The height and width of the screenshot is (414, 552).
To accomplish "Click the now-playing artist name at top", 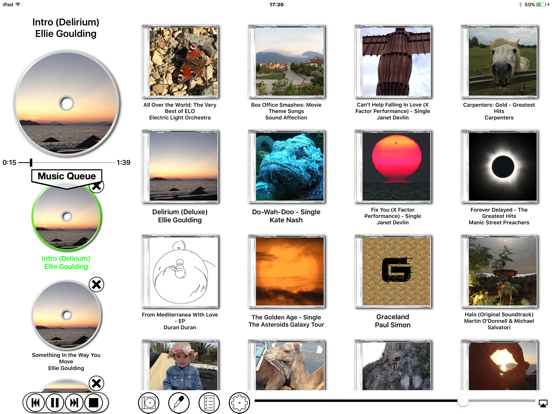I will pyautogui.click(x=66, y=34).
